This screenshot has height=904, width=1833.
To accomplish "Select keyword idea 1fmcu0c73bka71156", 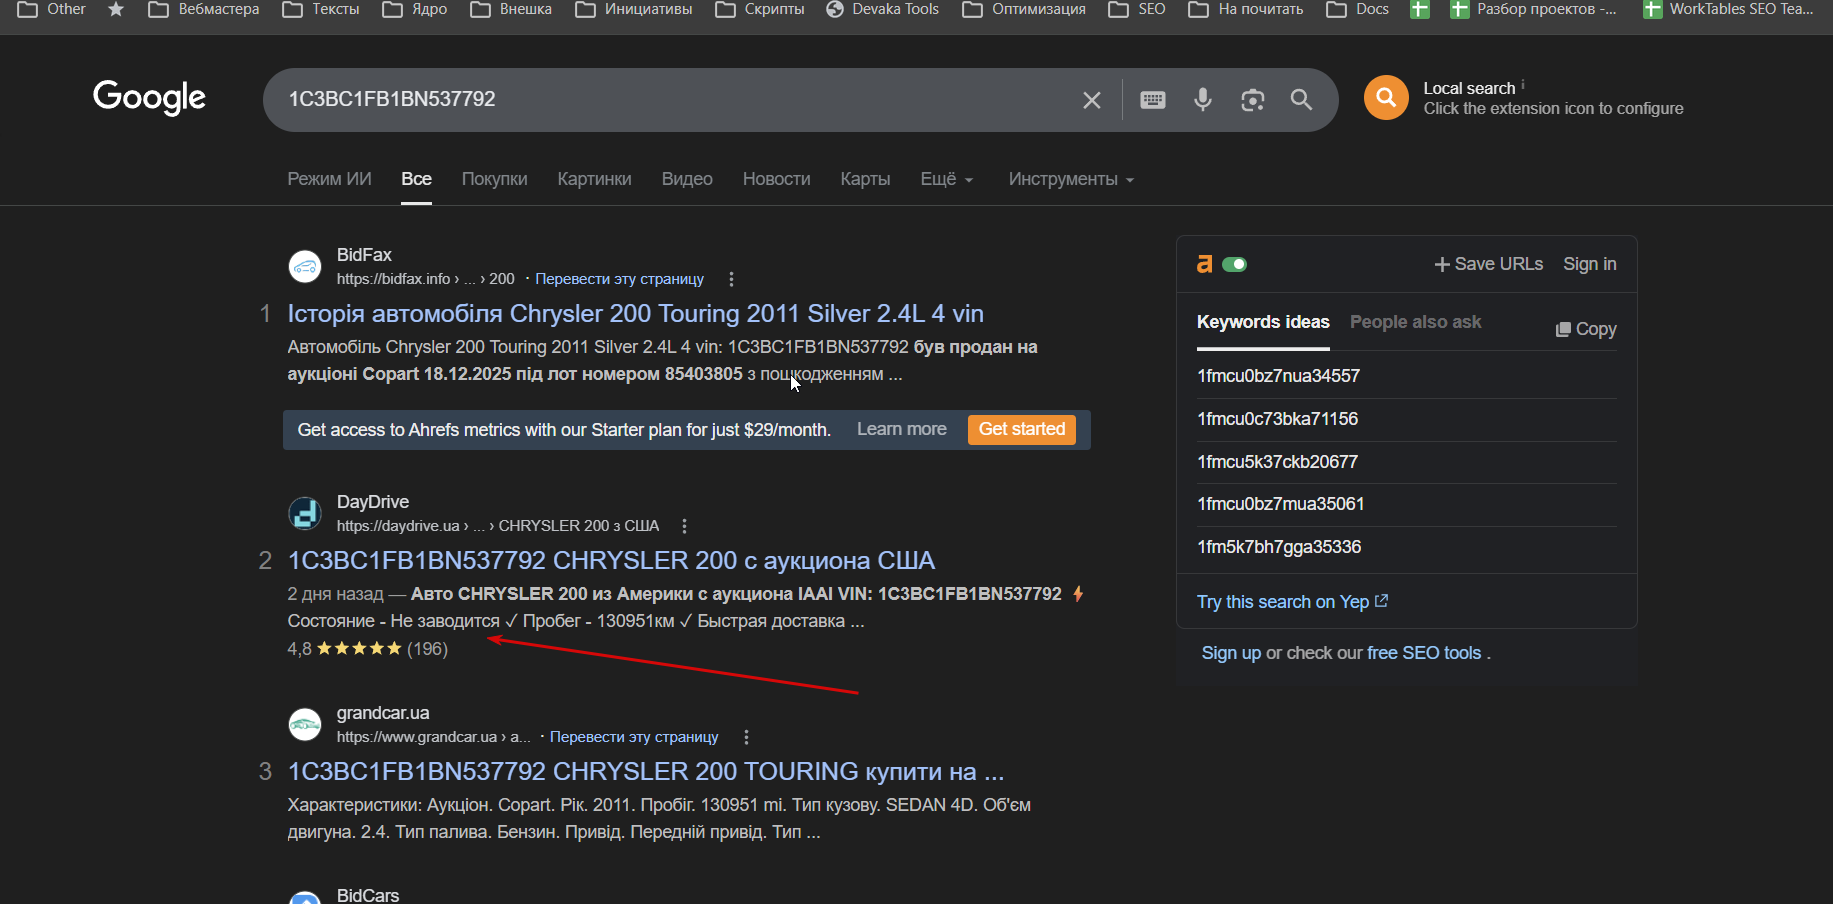I will coord(1277,419).
